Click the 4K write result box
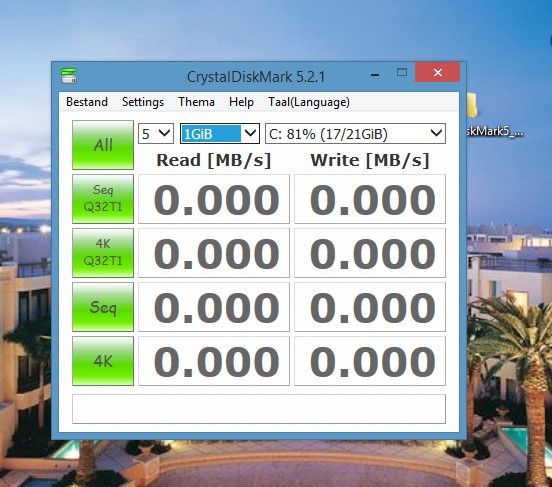The width and height of the screenshot is (552, 487). tap(370, 361)
